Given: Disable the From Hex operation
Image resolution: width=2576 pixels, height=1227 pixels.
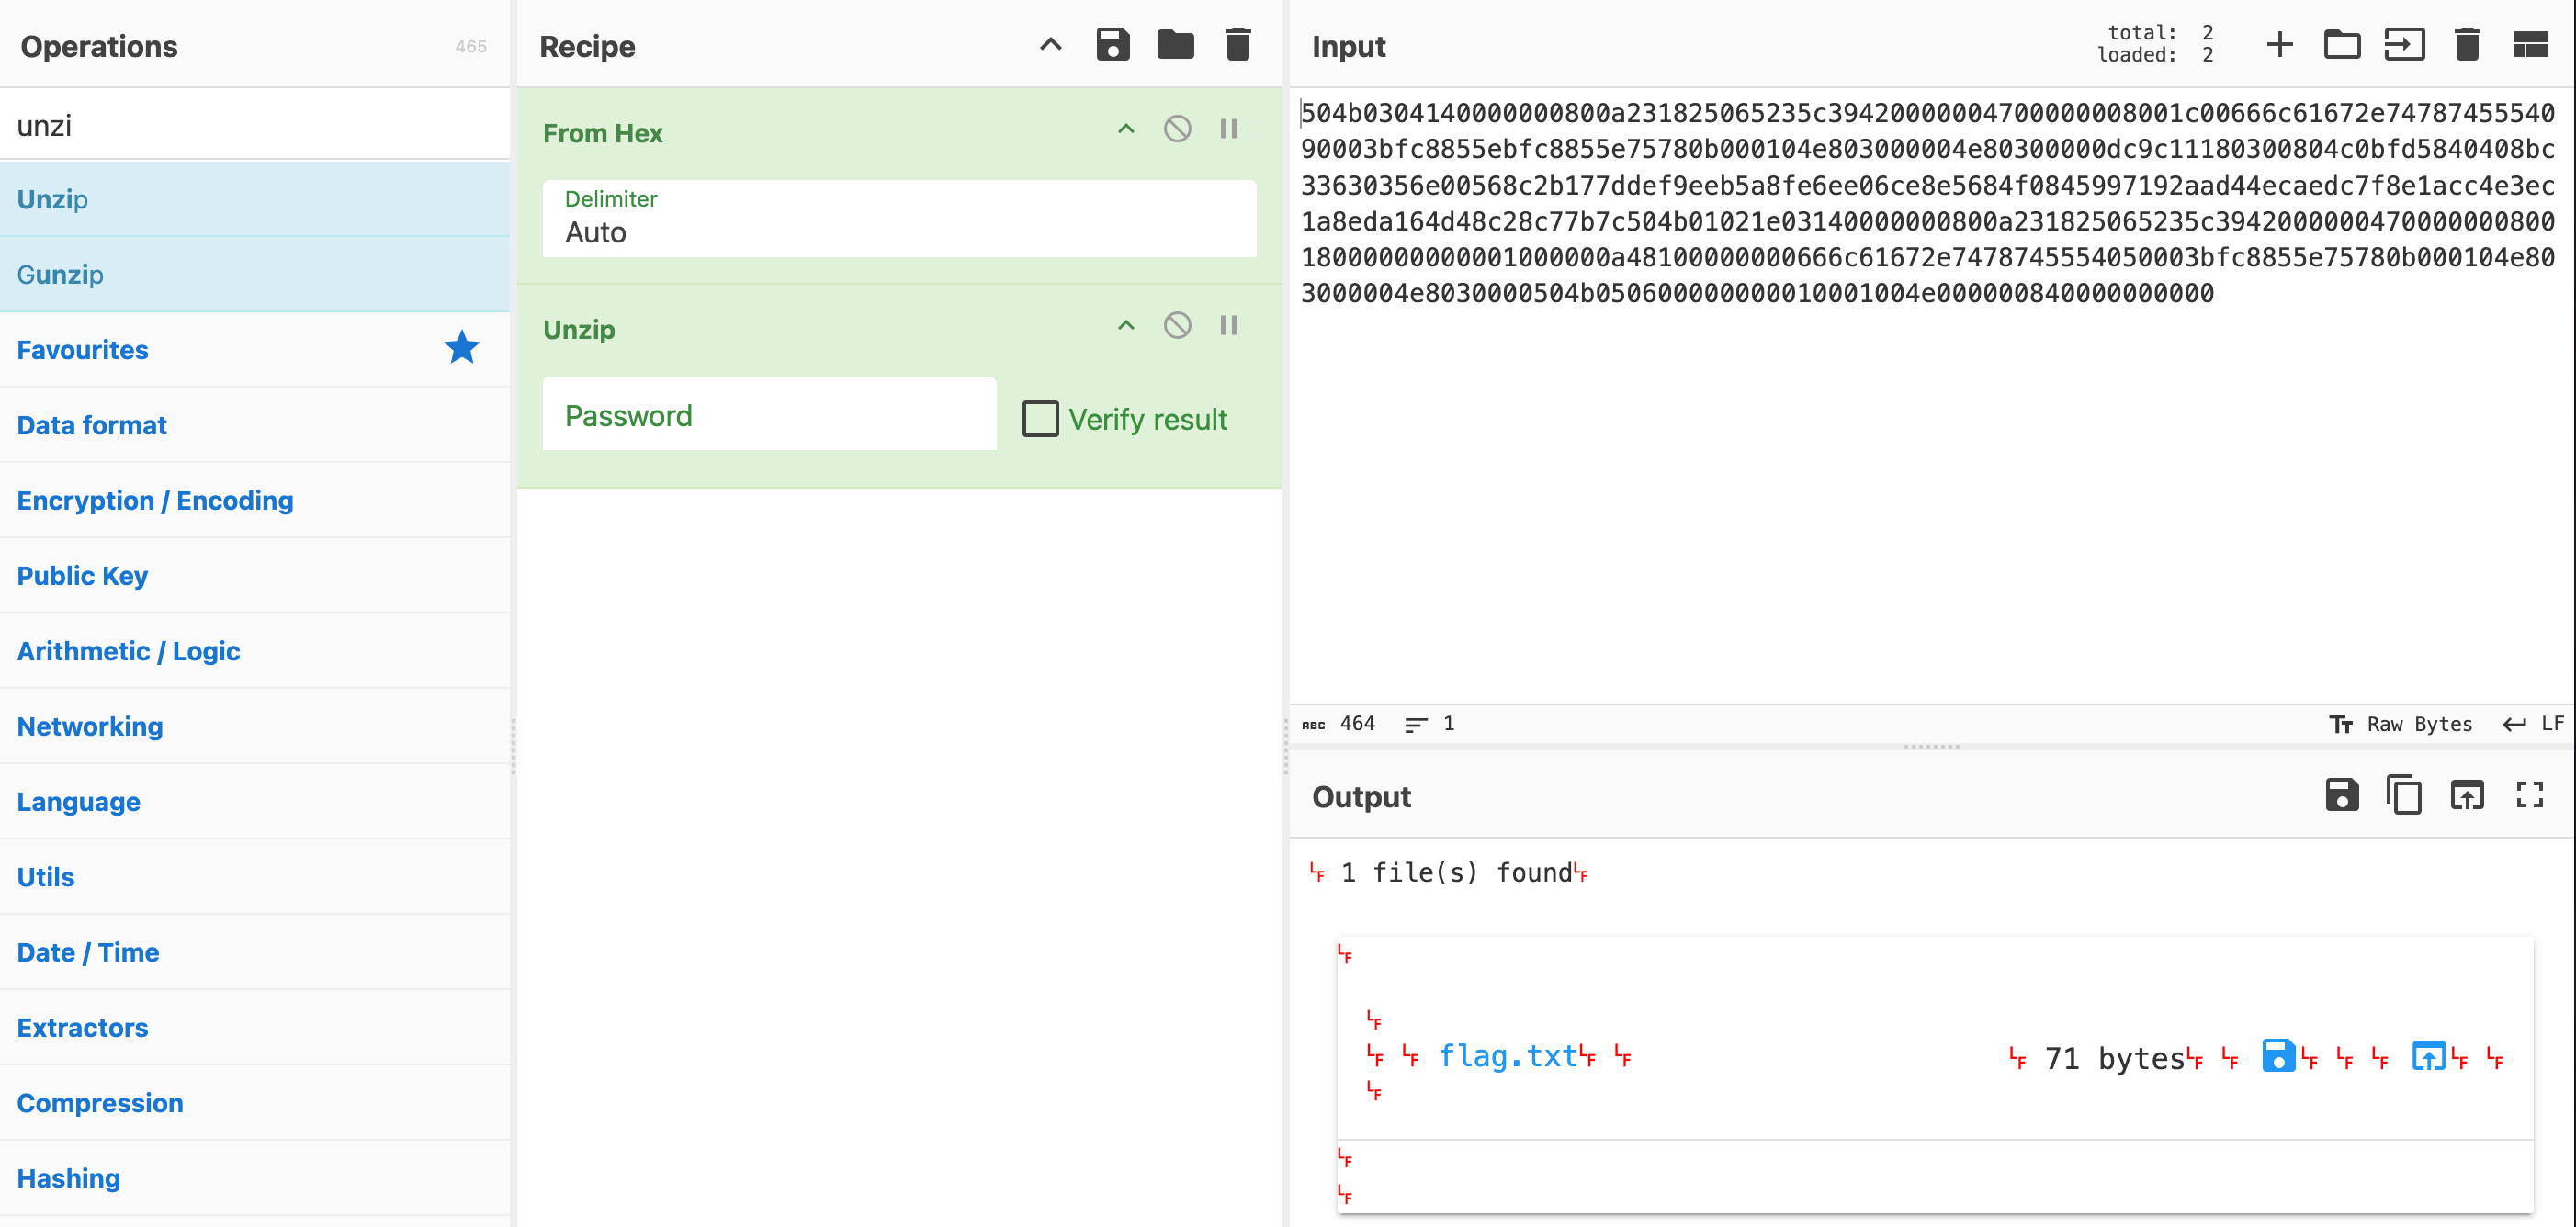Looking at the screenshot, I should point(1177,129).
